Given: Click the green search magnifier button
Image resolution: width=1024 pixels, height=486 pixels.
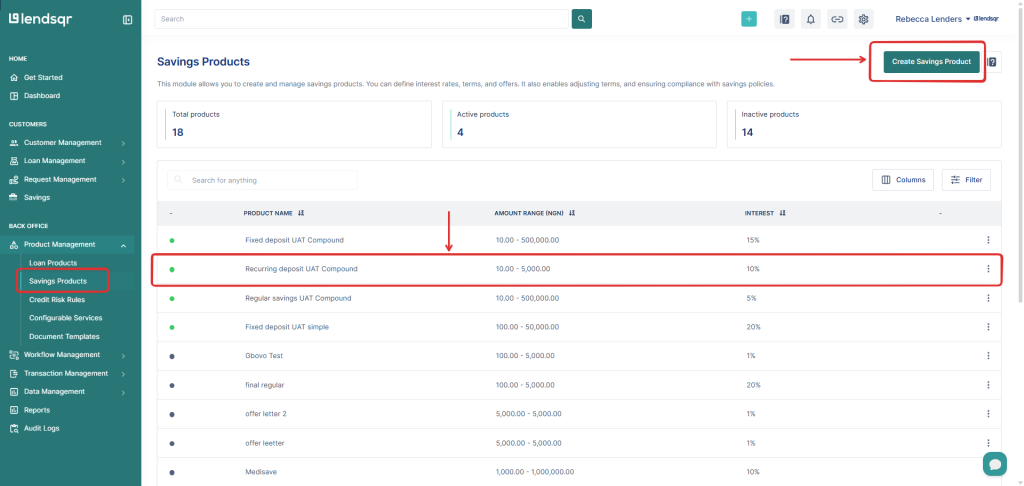Looking at the screenshot, I should click(x=581, y=19).
